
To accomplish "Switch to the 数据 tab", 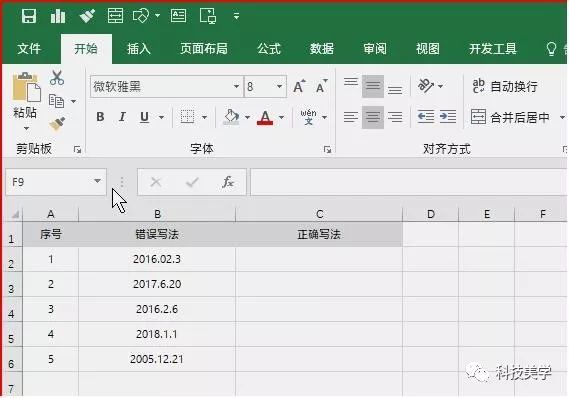I will 322,48.
